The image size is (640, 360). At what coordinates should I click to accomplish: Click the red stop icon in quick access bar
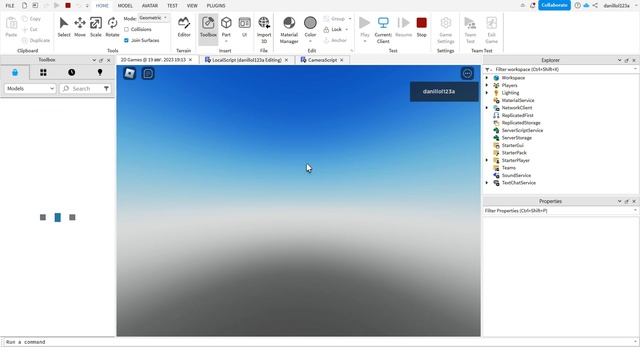(68, 6)
